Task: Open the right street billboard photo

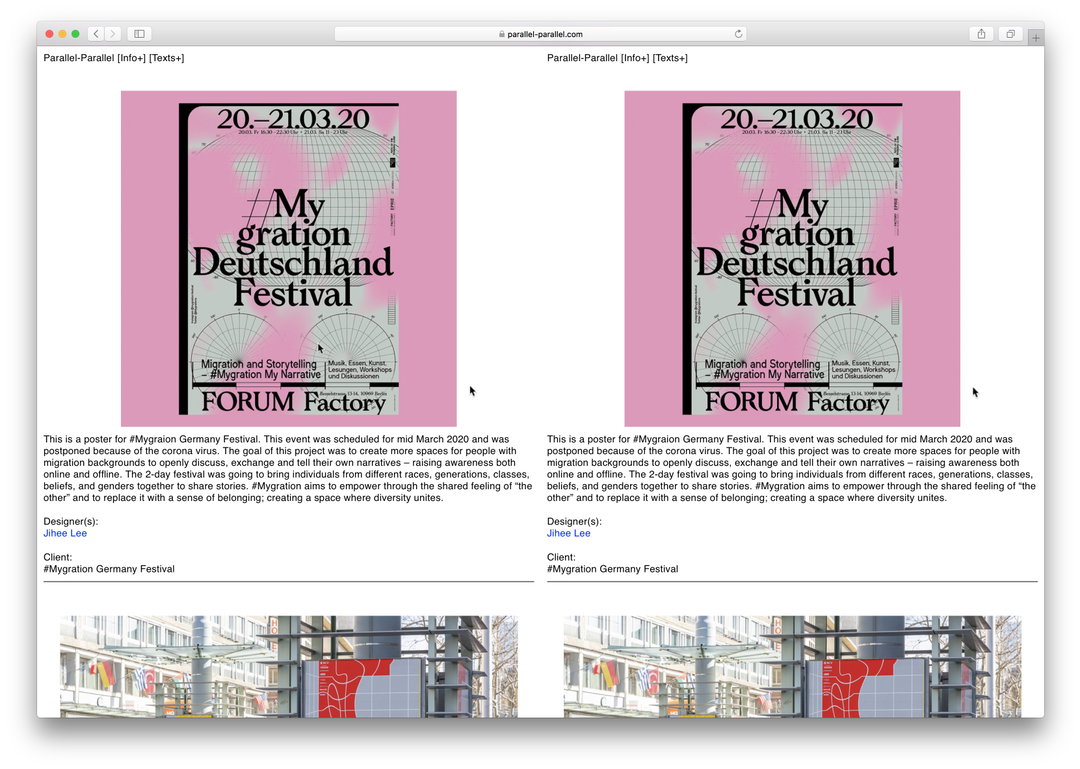Action: (792, 666)
